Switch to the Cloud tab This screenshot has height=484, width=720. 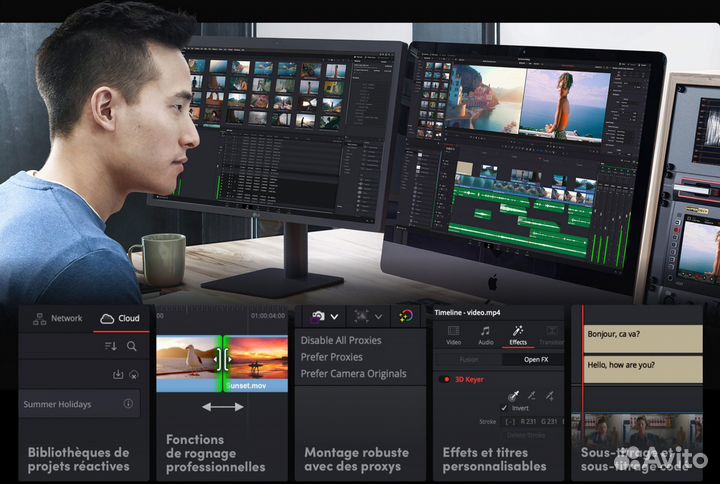[x=118, y=318]
